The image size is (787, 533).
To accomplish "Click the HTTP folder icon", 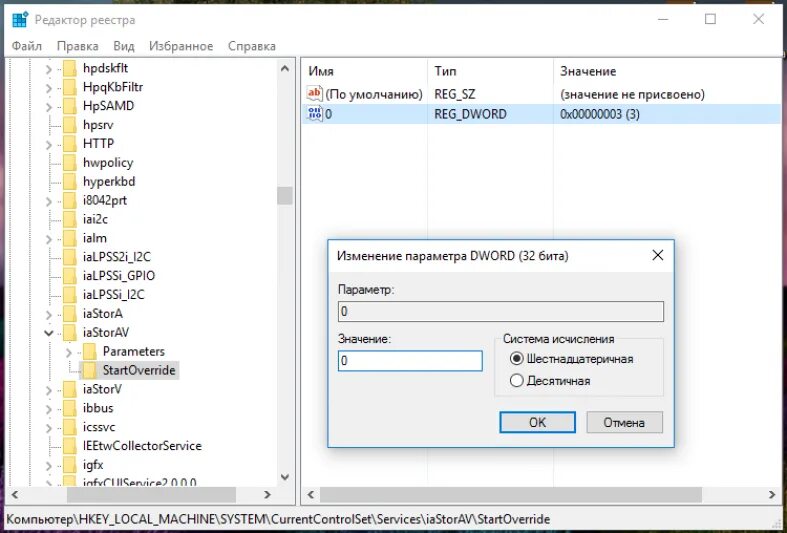I will point(70,144).
